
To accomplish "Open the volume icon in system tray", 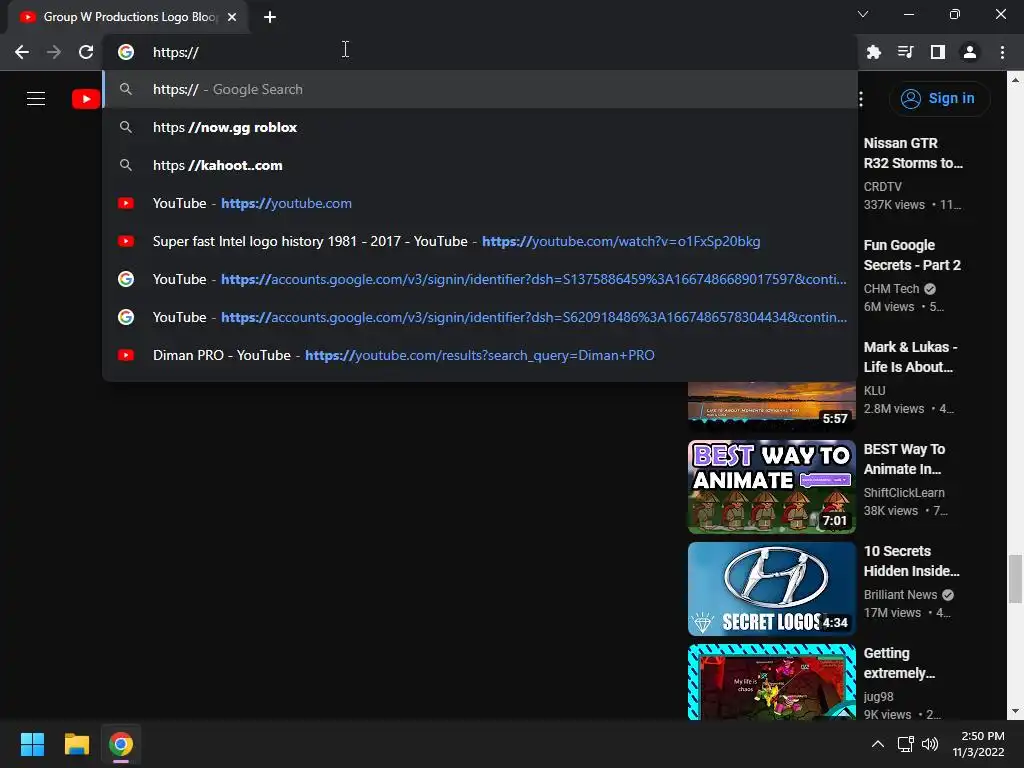I will click(930, 744).
